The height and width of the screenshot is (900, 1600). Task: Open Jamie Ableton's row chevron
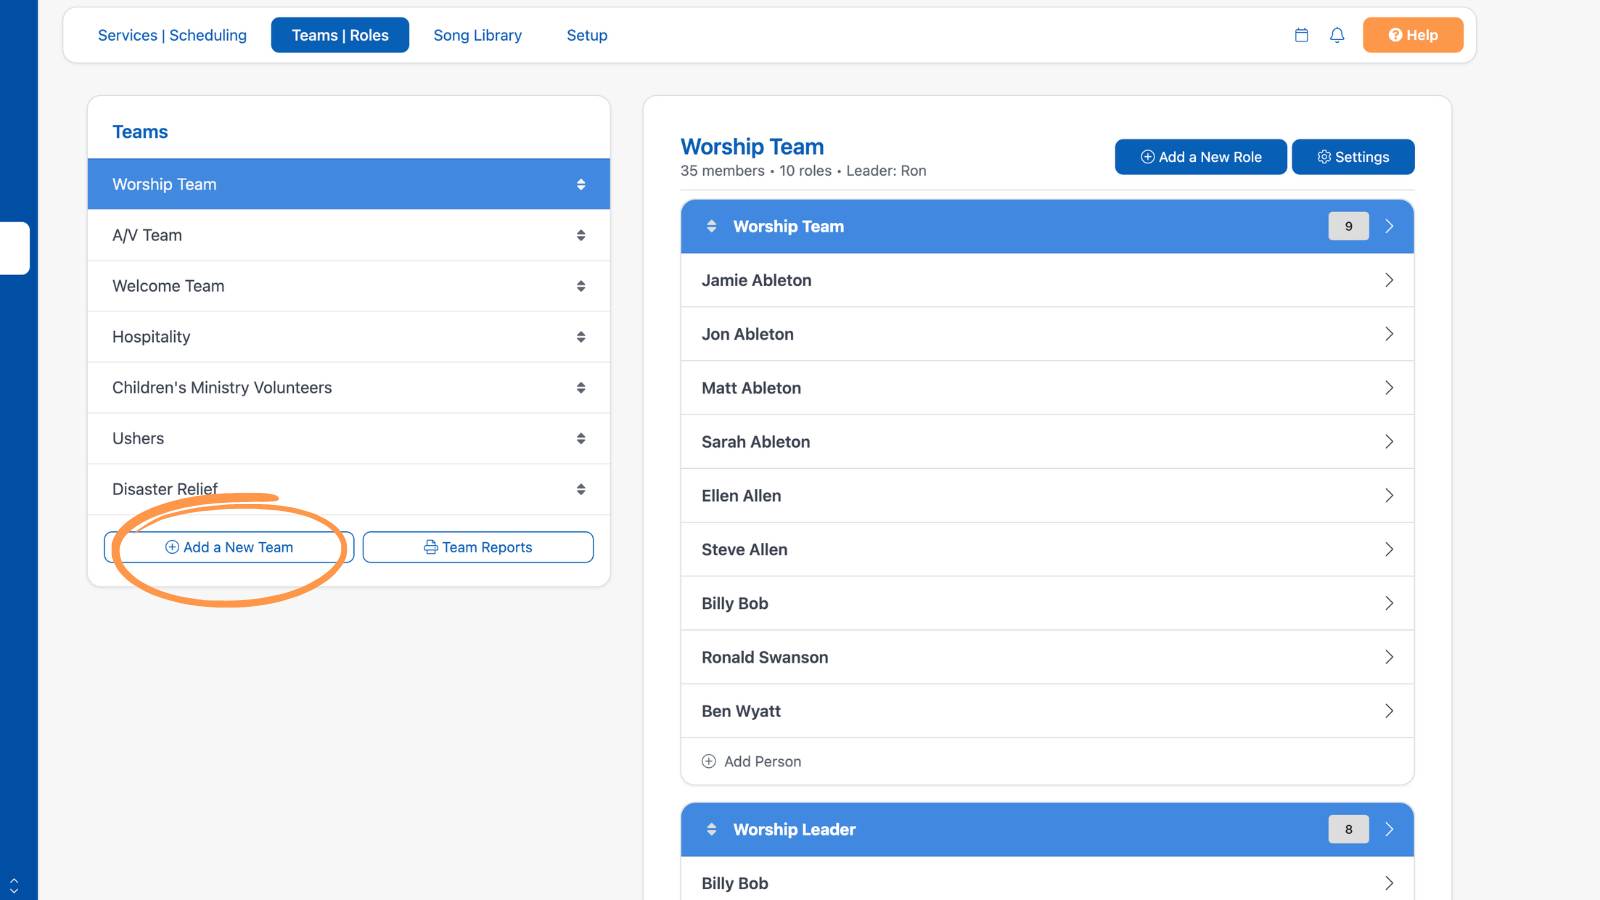(x=1389, y=280)
